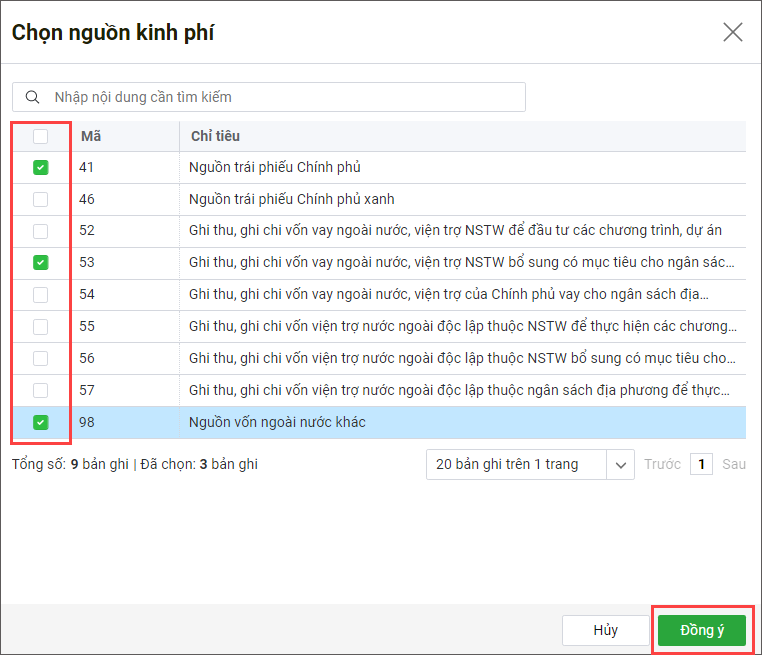762x655 pixels.
Task: Click the search input field
Action: [x=280, y=97]
